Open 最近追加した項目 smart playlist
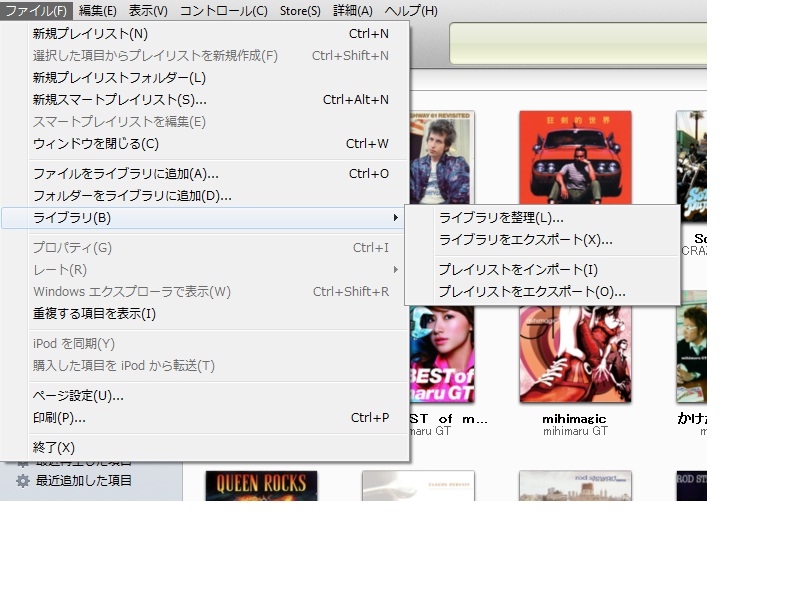Screen dimensions: 800x600 coord(84,481)
